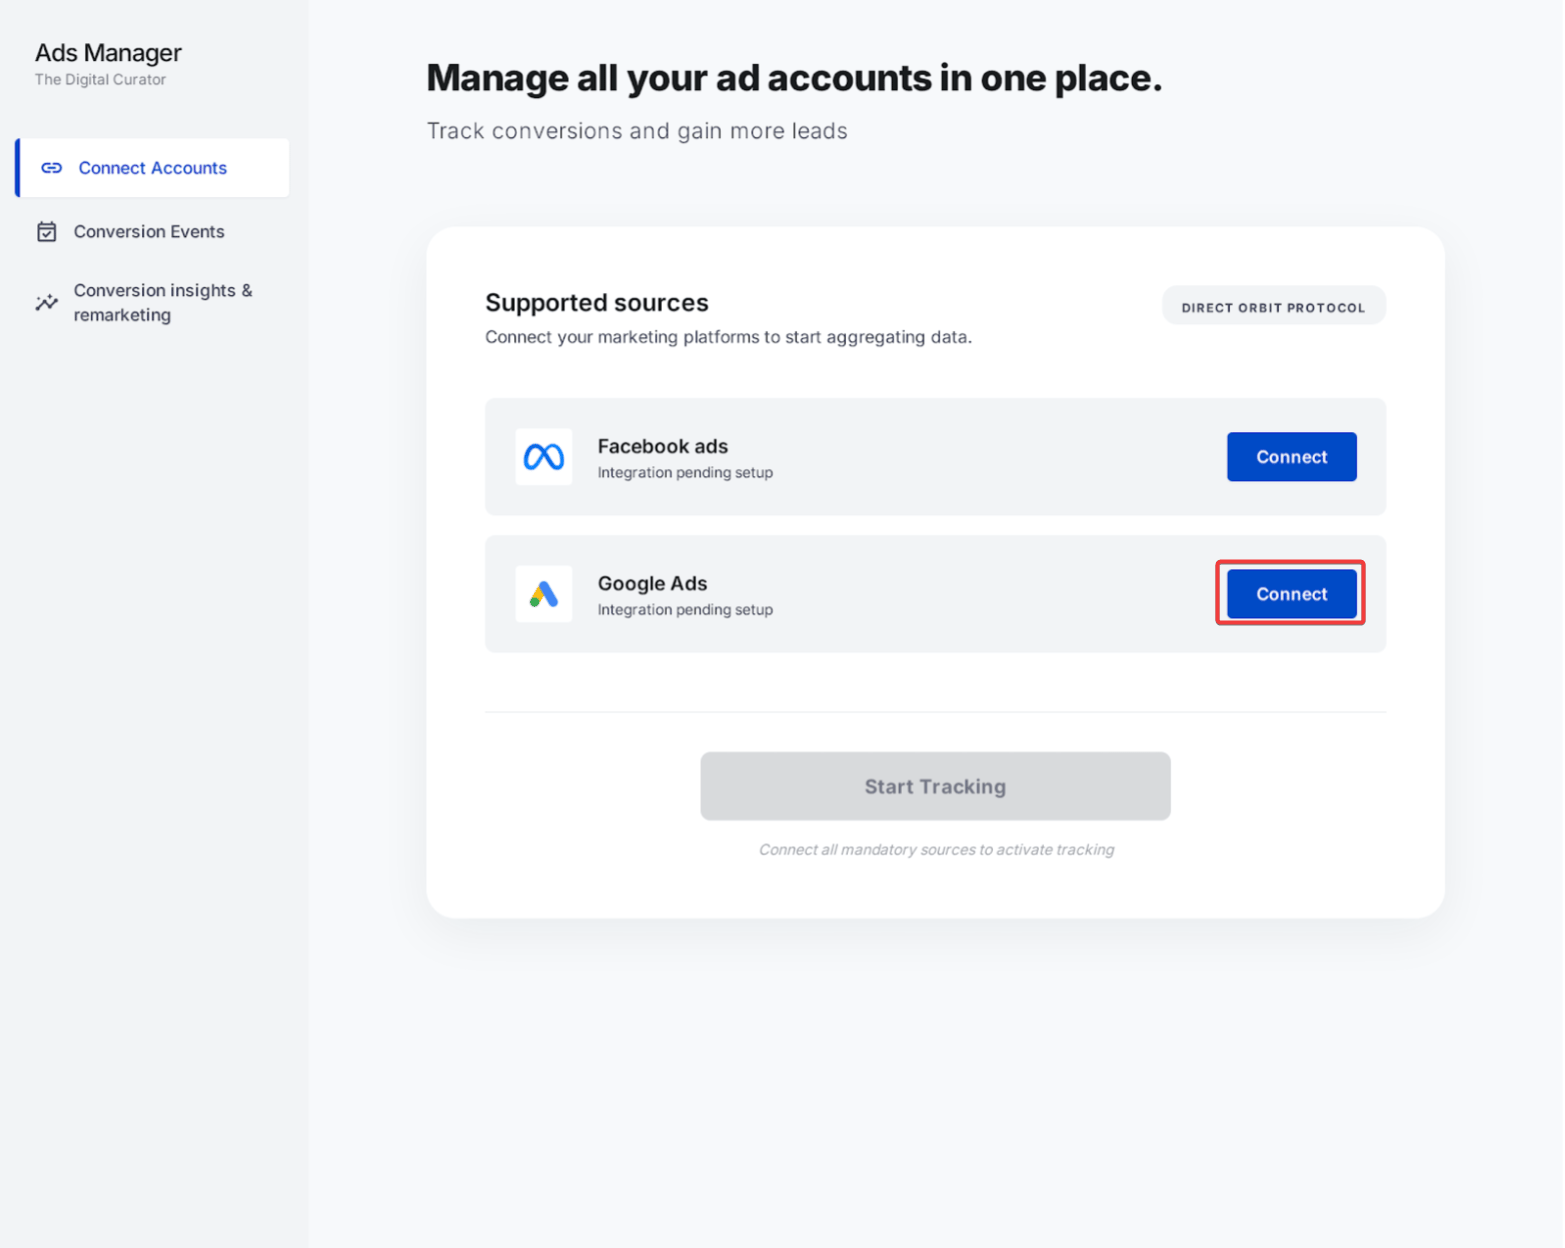The height and width of the screenshot is (1248, 1565).
Task: Go to Conversion Events section
Action: [x=149, y=232]
